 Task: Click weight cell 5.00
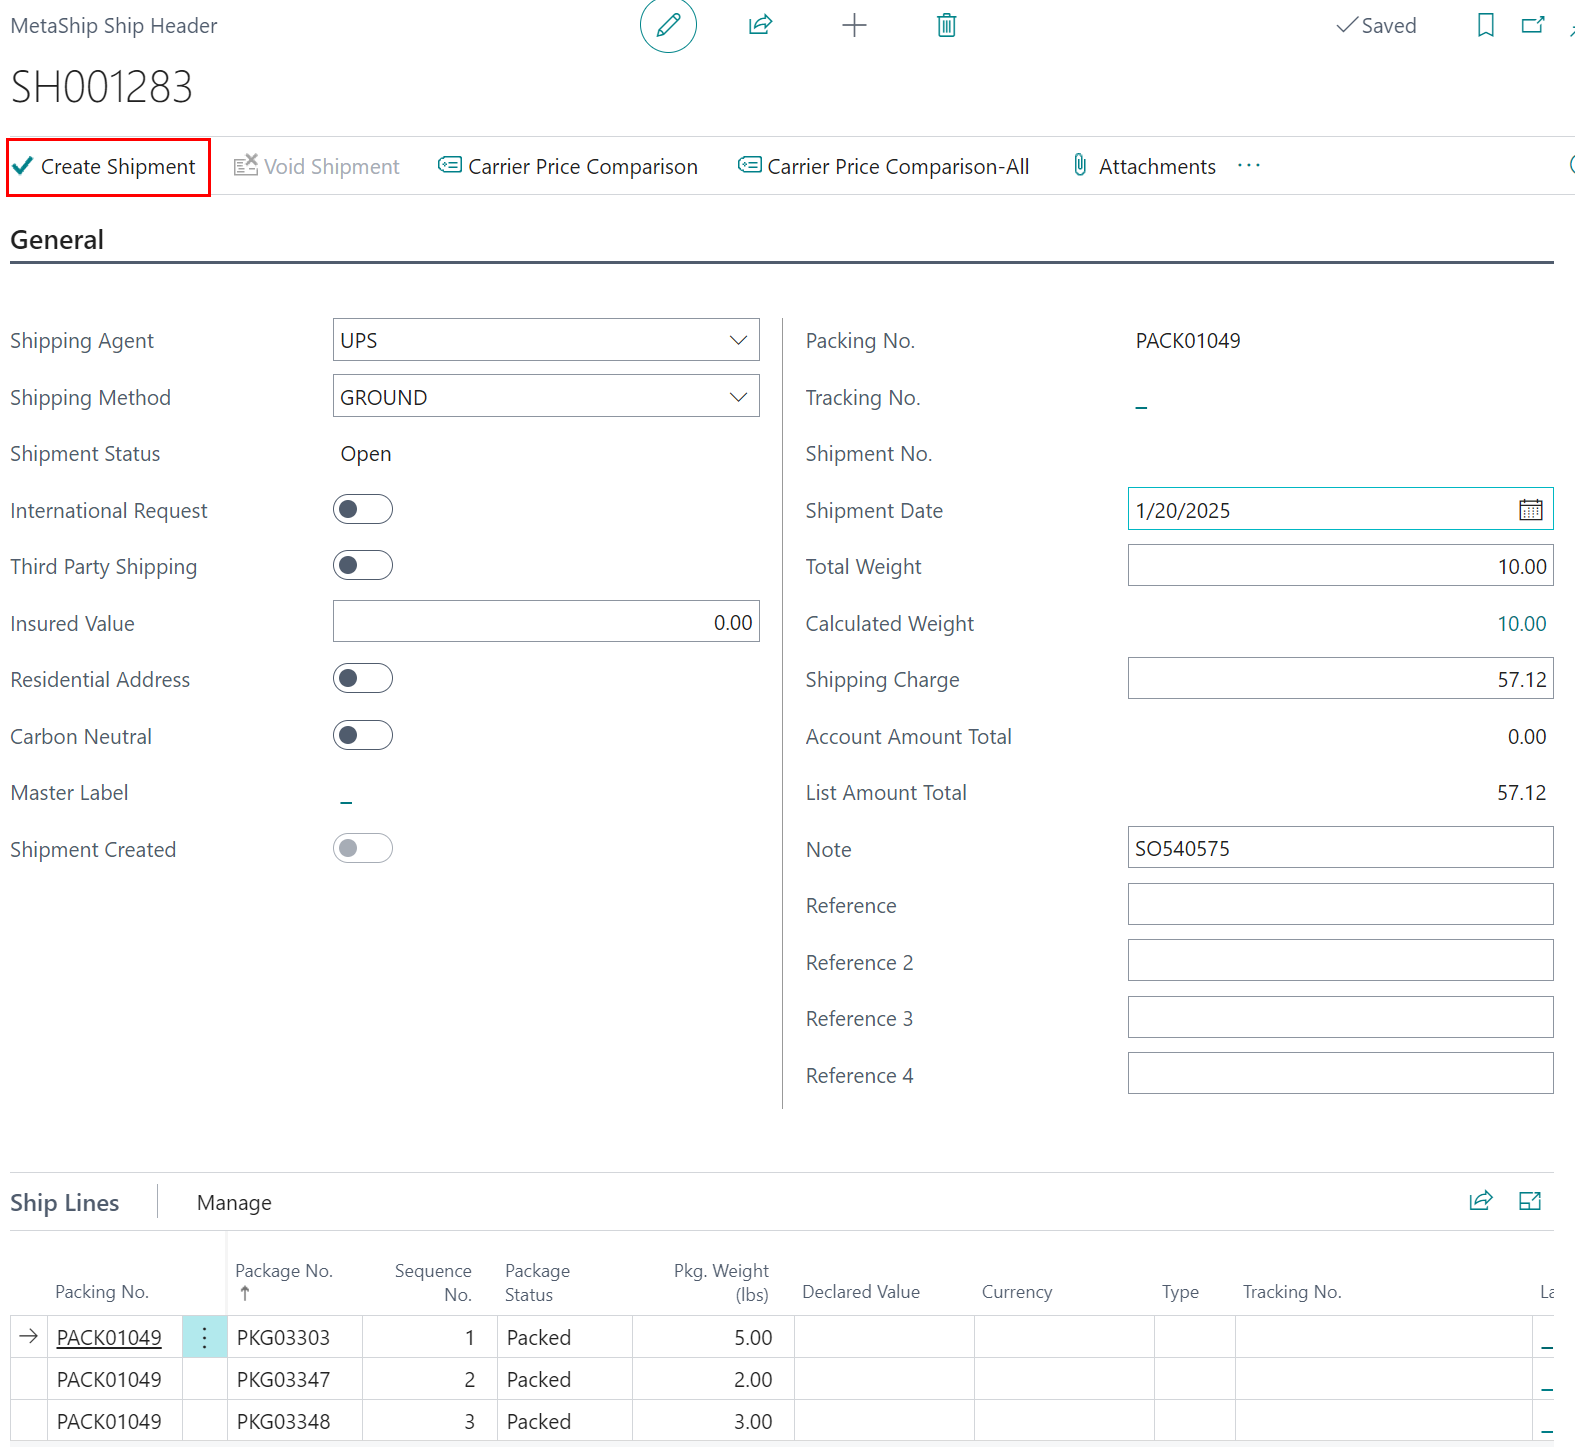coord(714,1337)
